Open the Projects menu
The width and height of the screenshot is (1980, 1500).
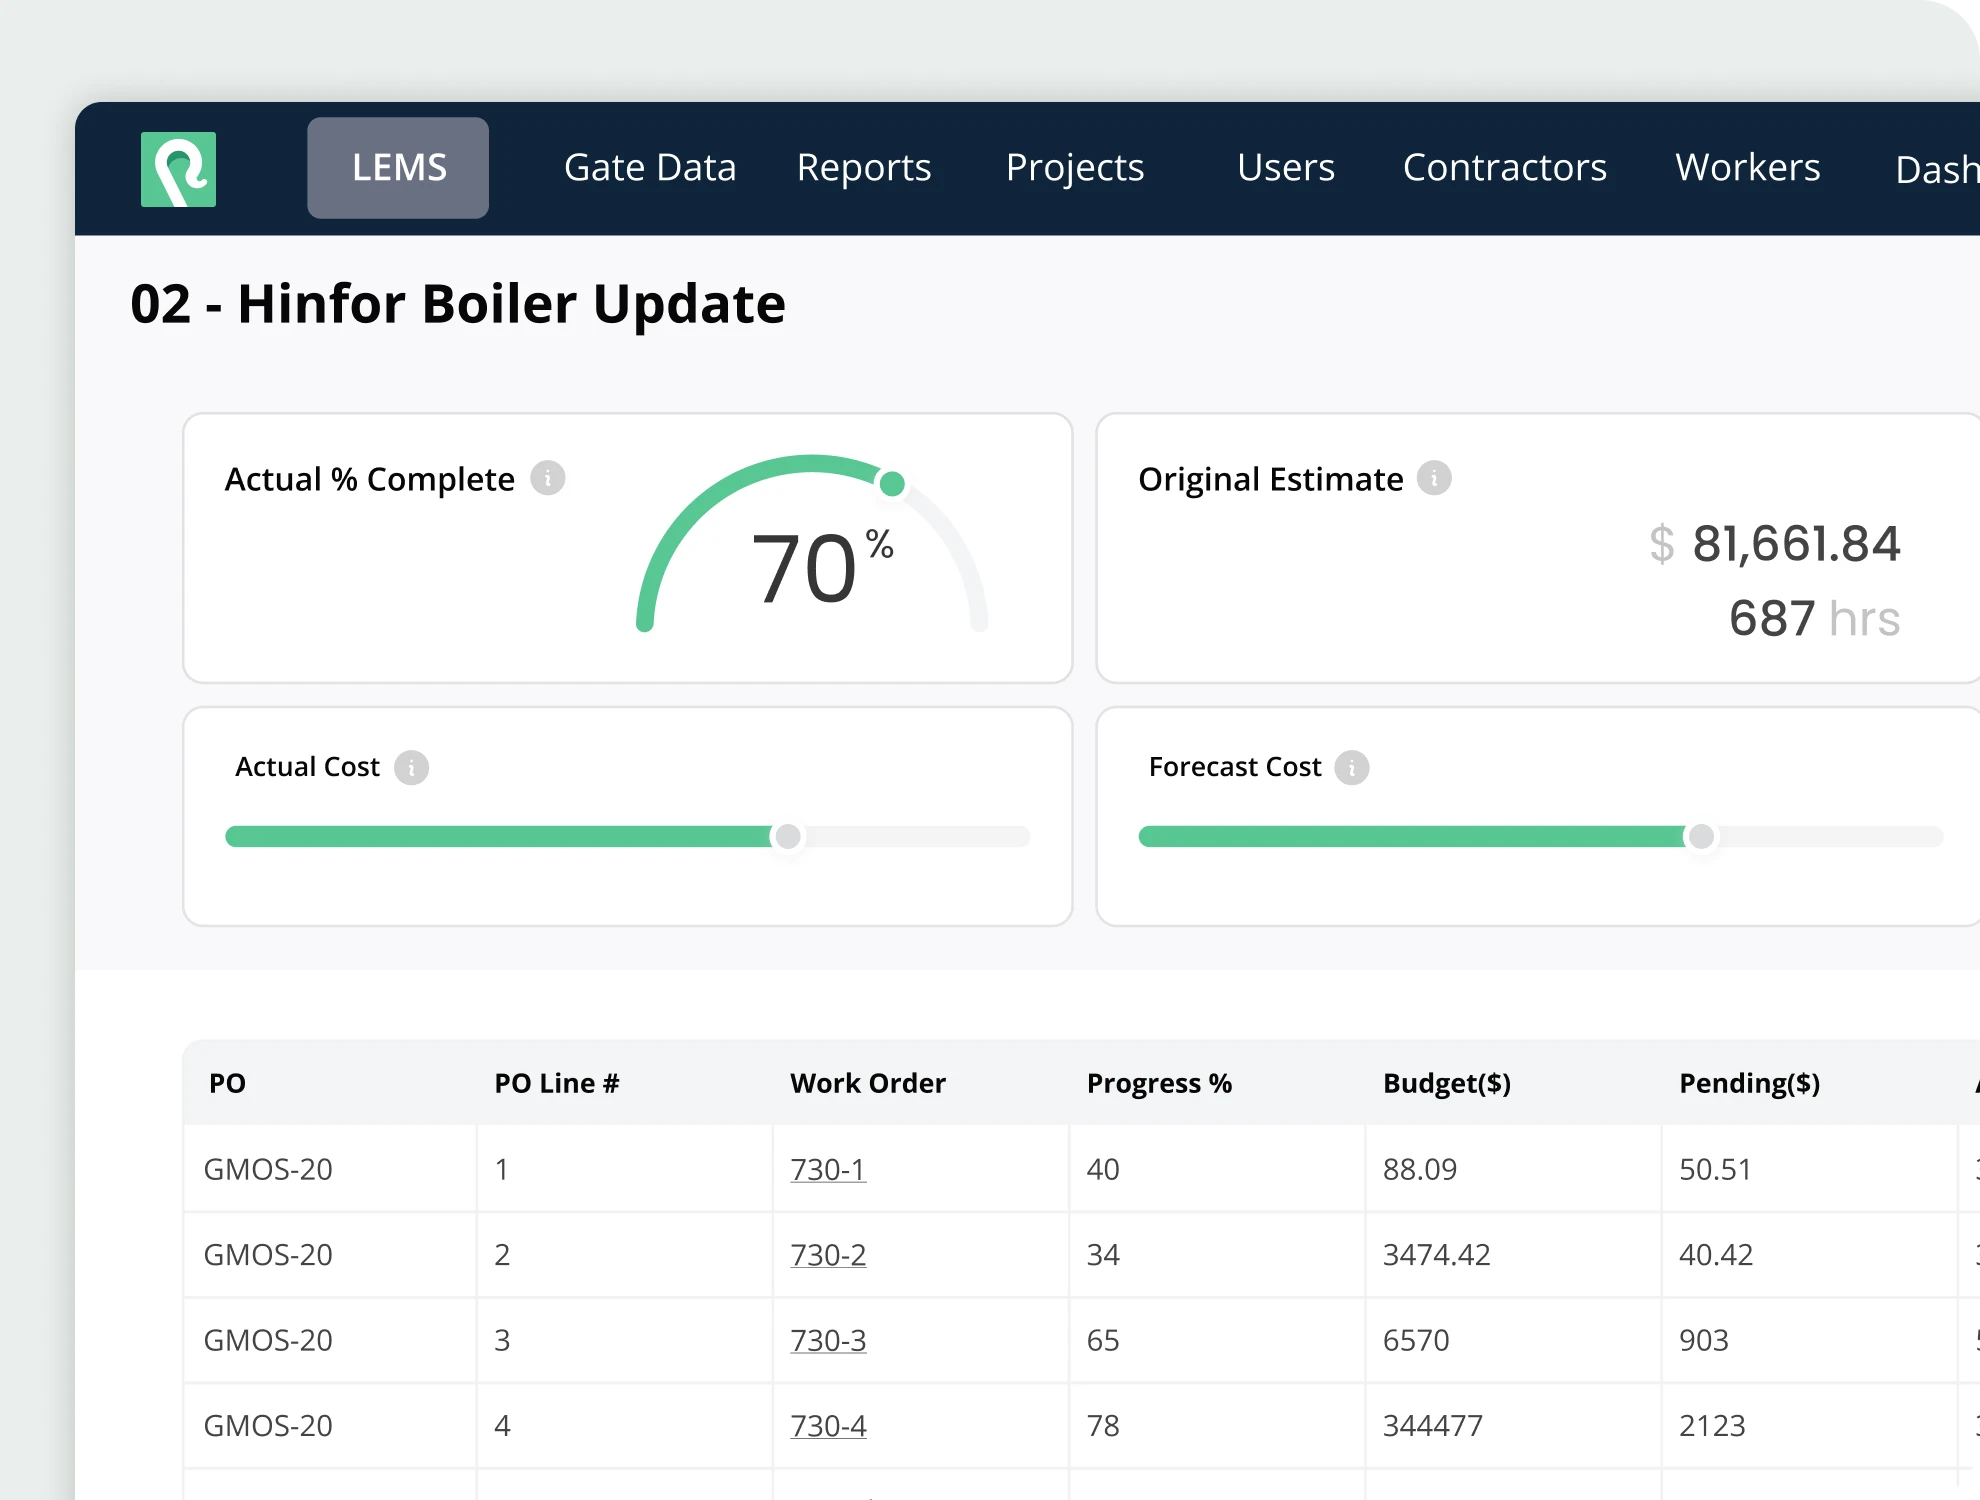pyautogui.click(x=1075, y=168)
